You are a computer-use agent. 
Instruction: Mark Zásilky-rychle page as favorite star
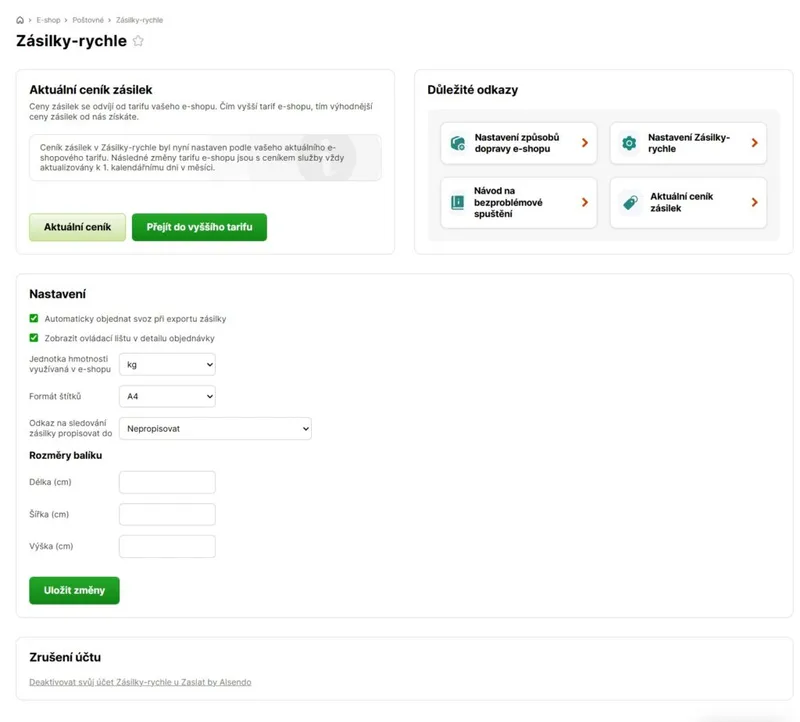(x=138, y=41)
